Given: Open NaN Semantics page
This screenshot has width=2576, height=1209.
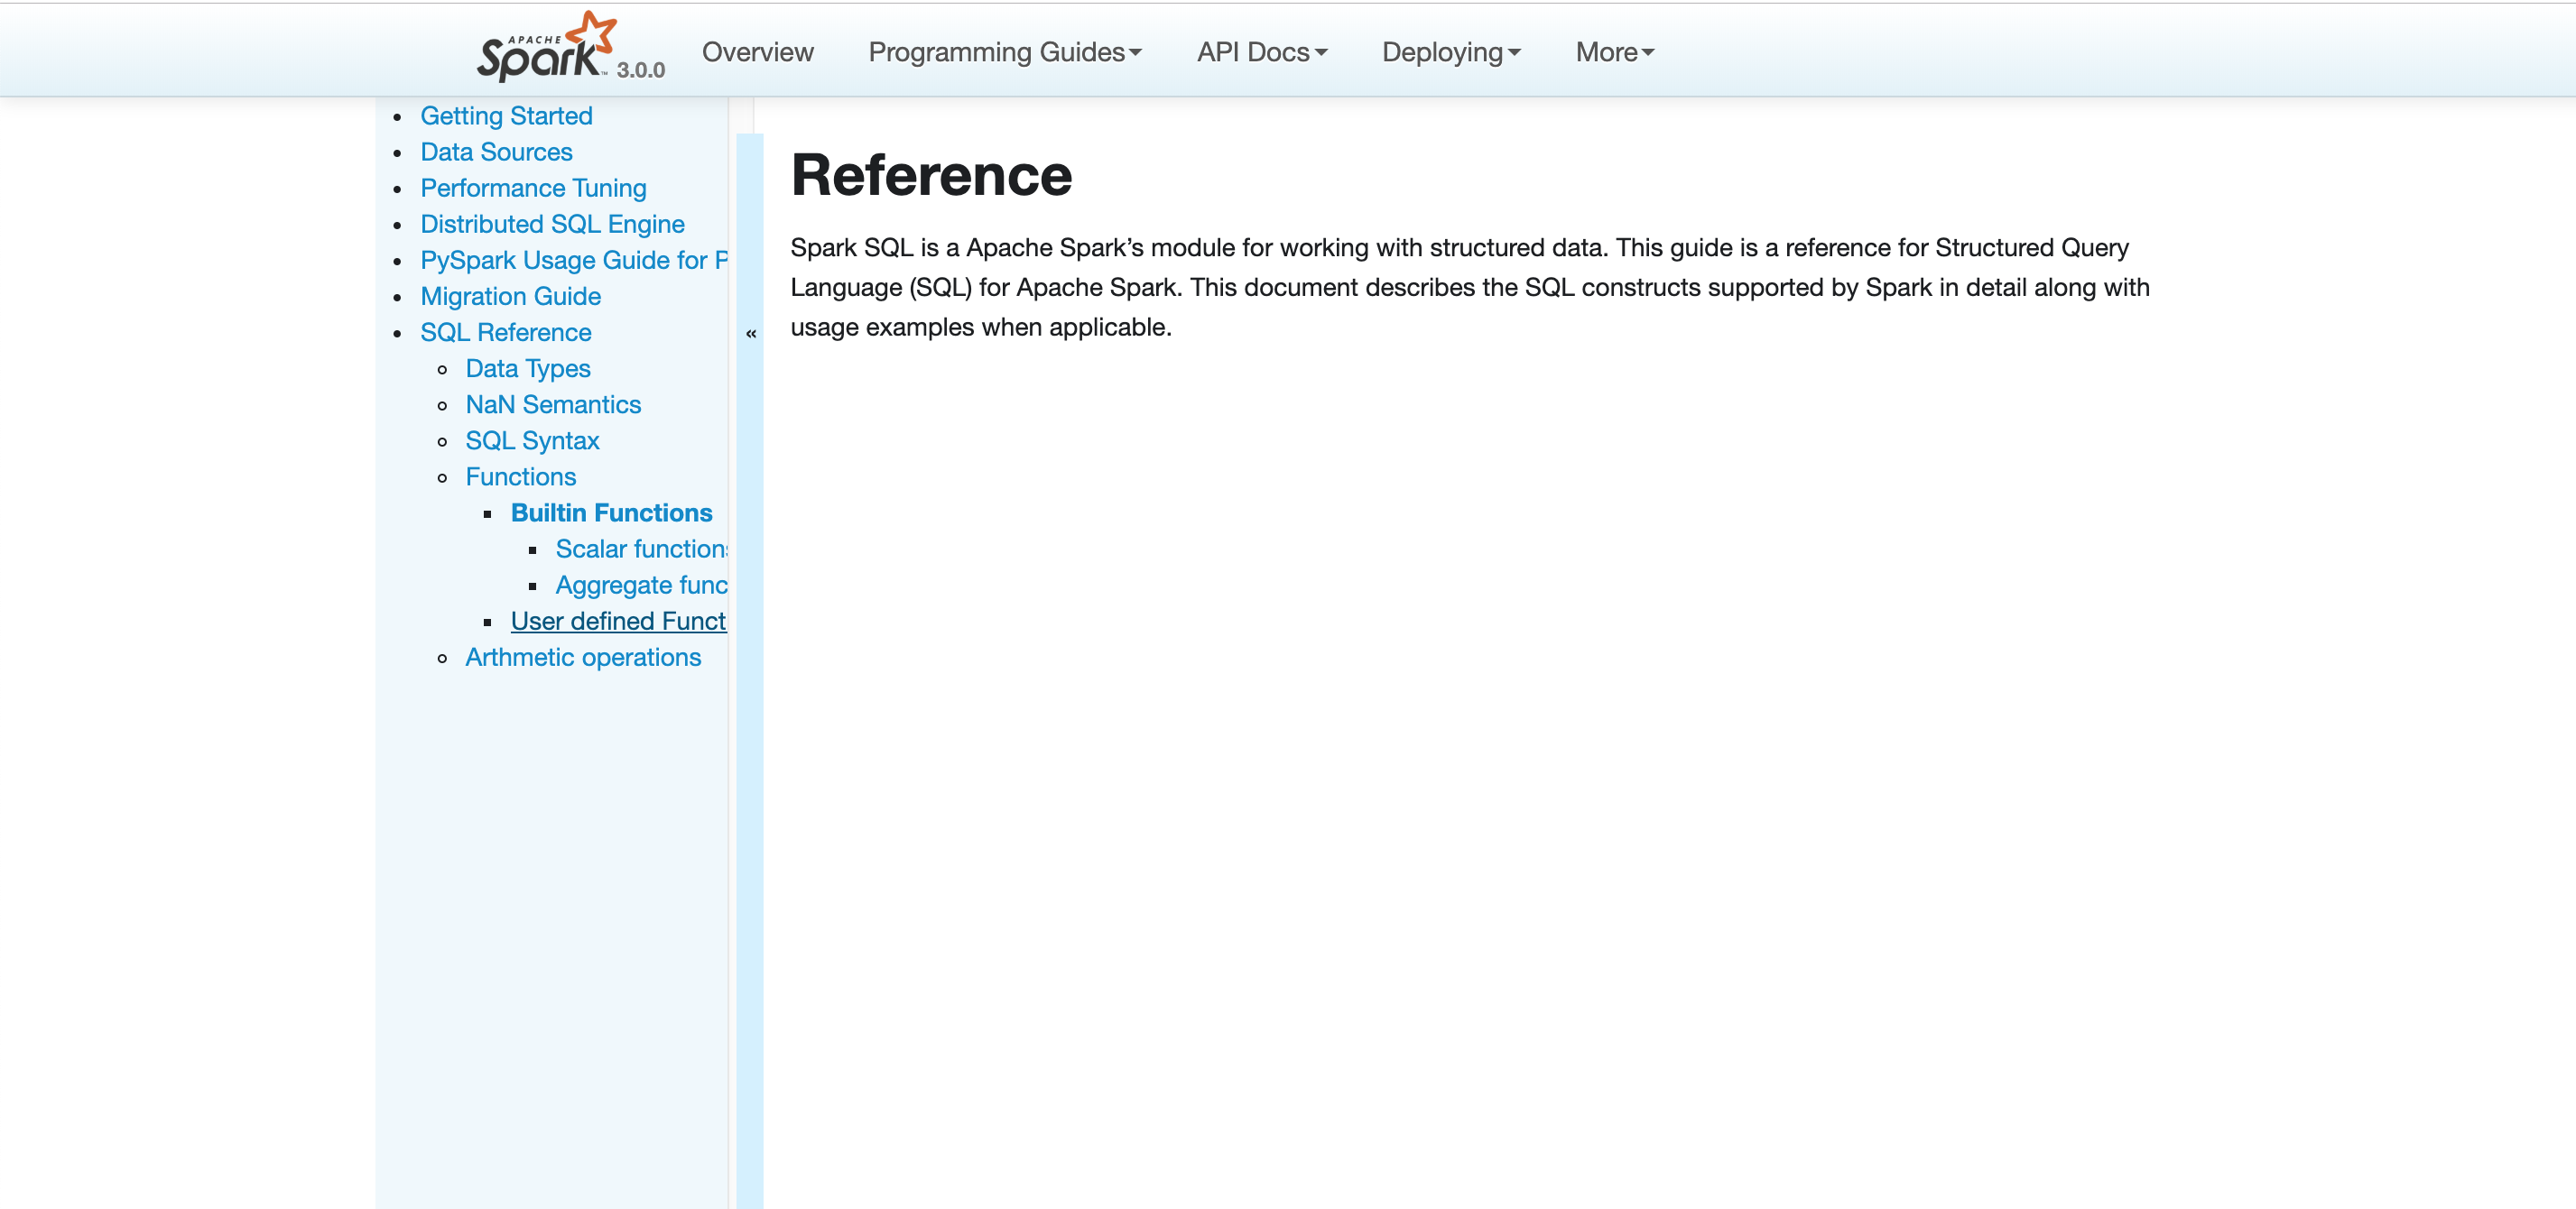Looking at the screenshot, I should (553, 404).
